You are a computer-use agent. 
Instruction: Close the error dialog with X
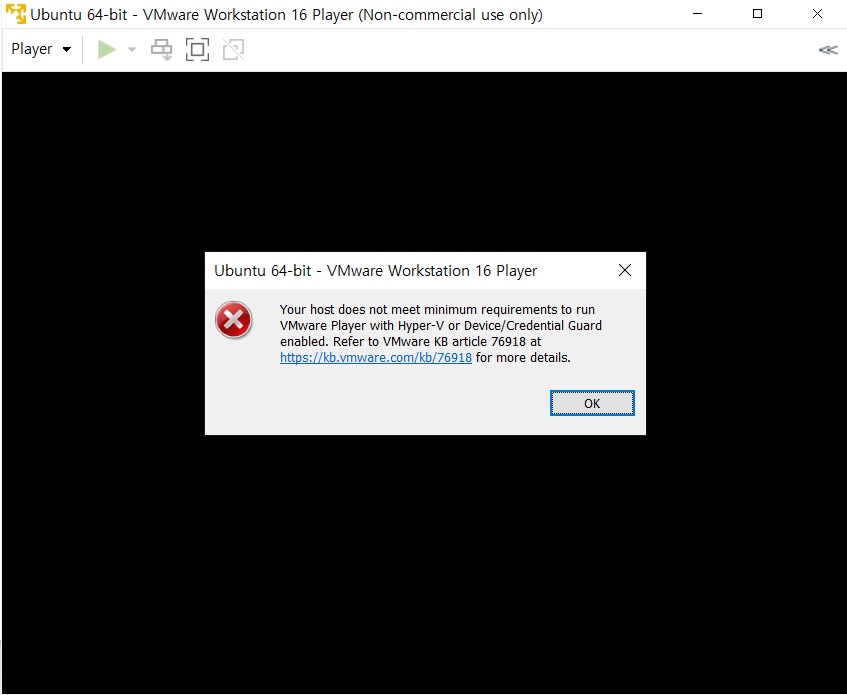tap(625, 271)
